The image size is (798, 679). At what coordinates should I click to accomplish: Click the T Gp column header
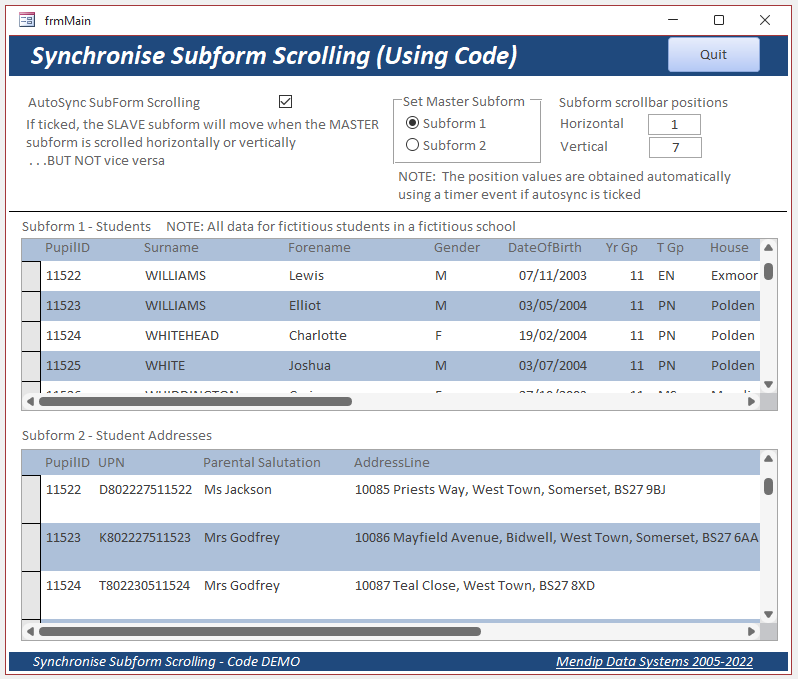pos(670,248)
